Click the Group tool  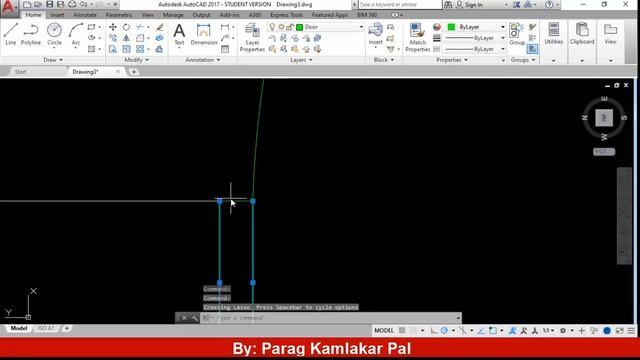tap(517, 34)
